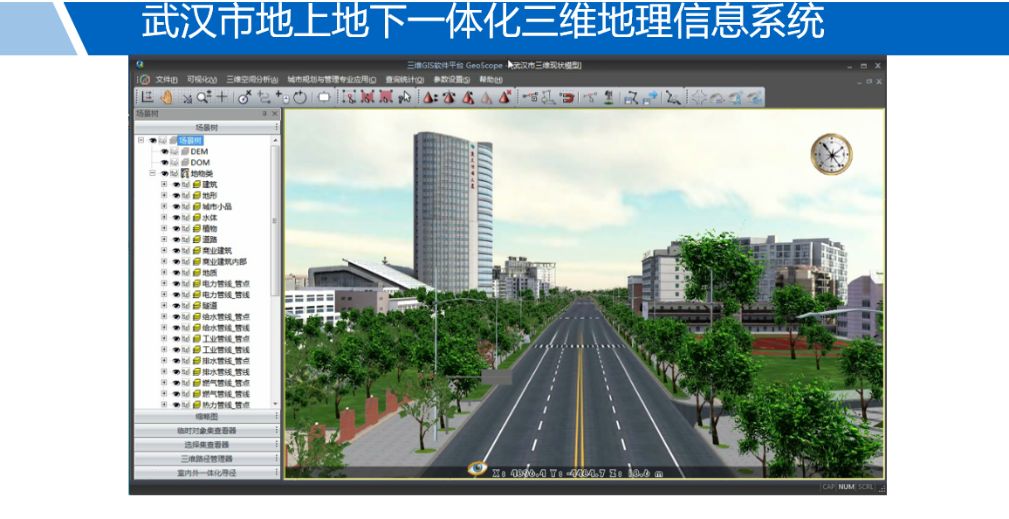This screenshot has width=1009, height=519.
Task: Click the magnifier zoom tool icon
Action: point(202,97)
